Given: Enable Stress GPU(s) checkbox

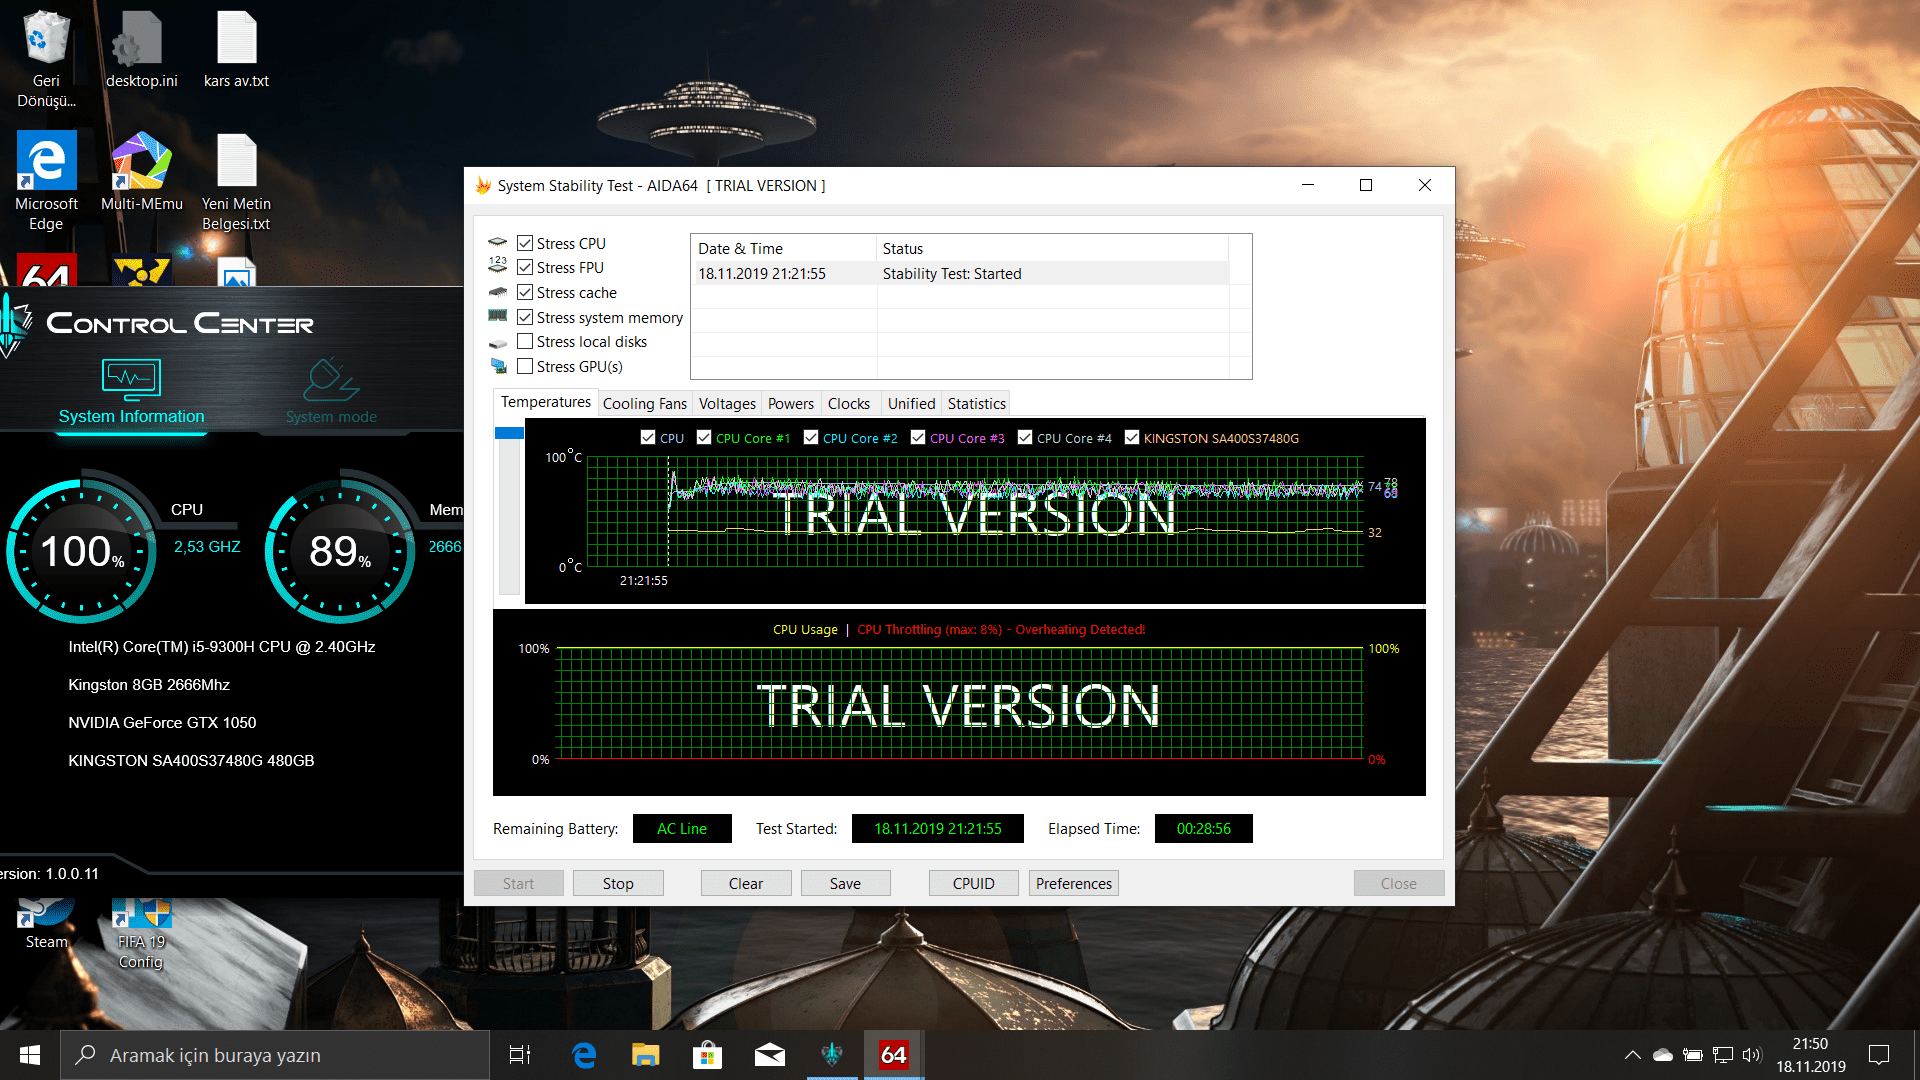Looking at the screenshot, I should pos(525,366).
